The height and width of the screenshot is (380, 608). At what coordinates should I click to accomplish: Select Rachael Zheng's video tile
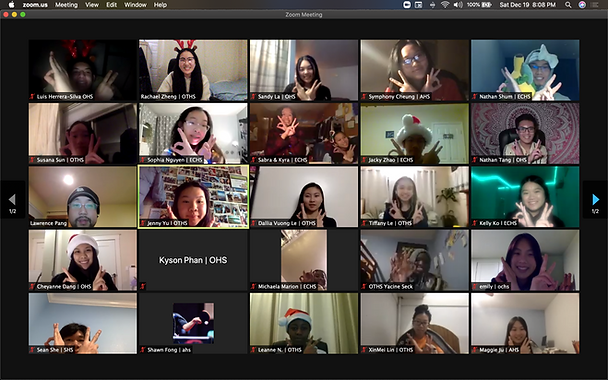193,70
